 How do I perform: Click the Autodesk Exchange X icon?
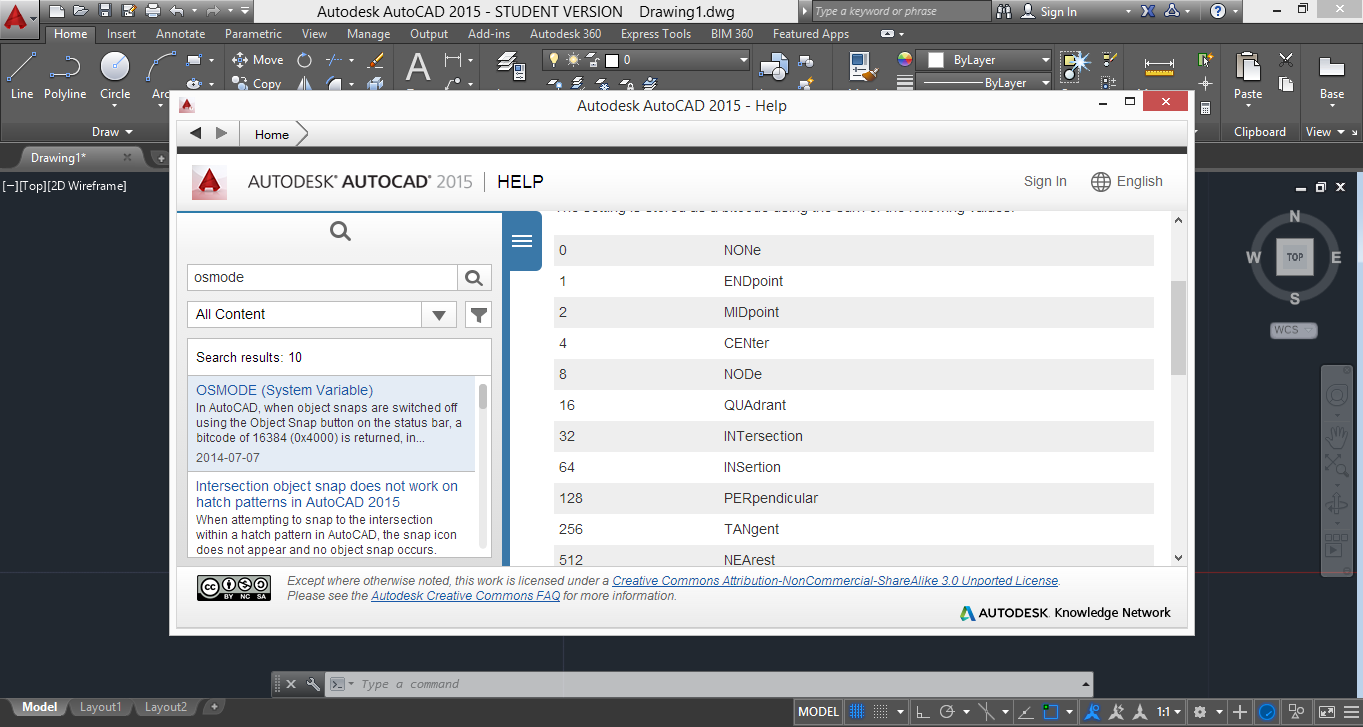1148,11
